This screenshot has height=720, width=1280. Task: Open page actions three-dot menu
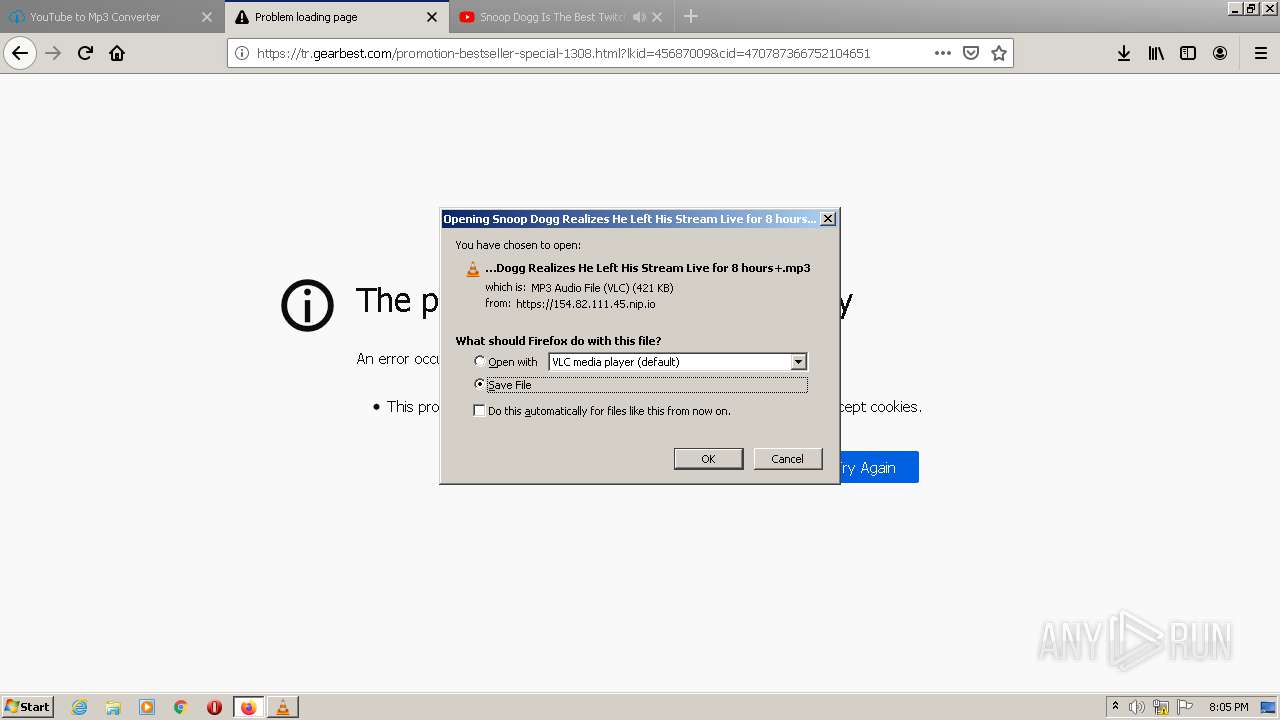(x=942, y=53)
